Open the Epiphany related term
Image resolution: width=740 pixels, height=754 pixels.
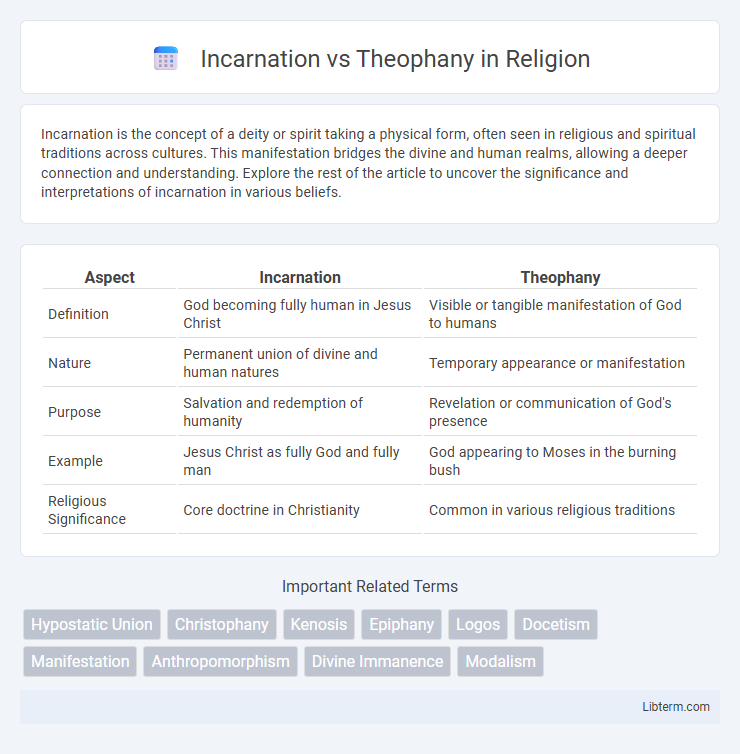coord(401,624)
